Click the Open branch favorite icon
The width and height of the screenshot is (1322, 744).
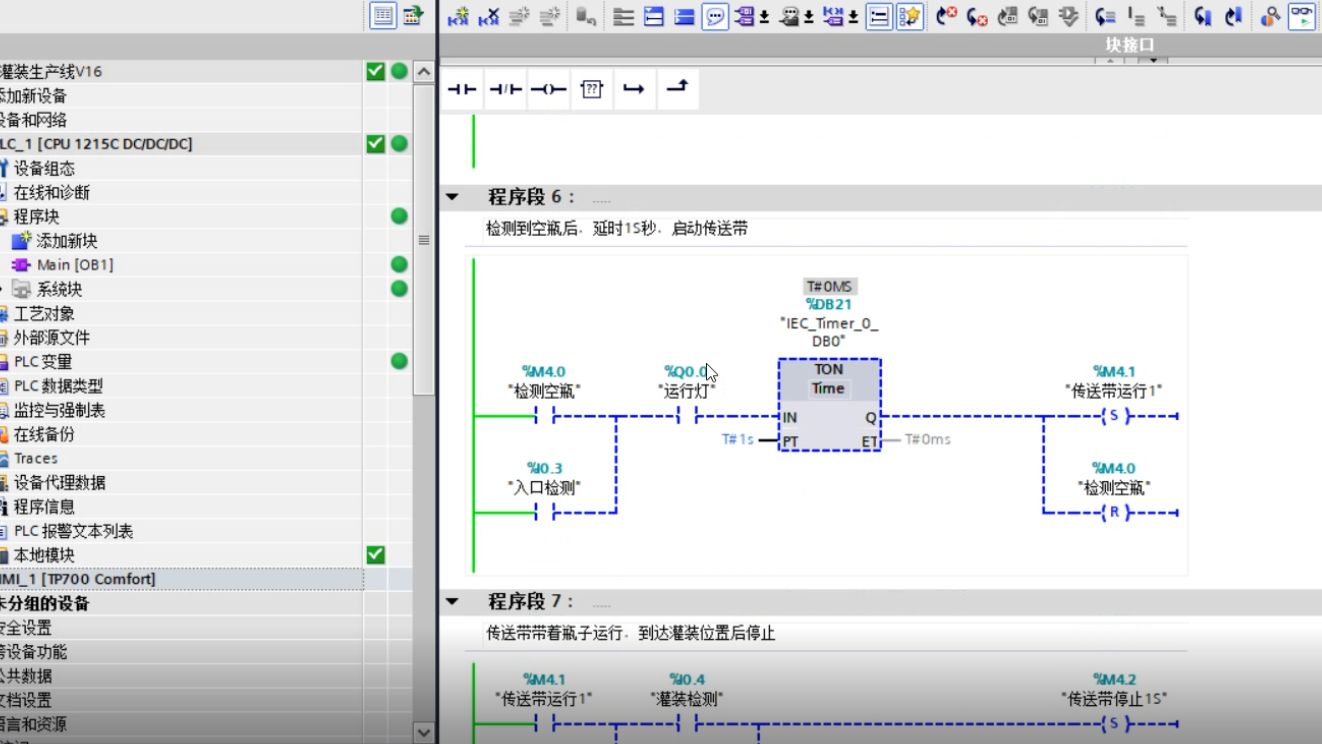click(634, 89)
